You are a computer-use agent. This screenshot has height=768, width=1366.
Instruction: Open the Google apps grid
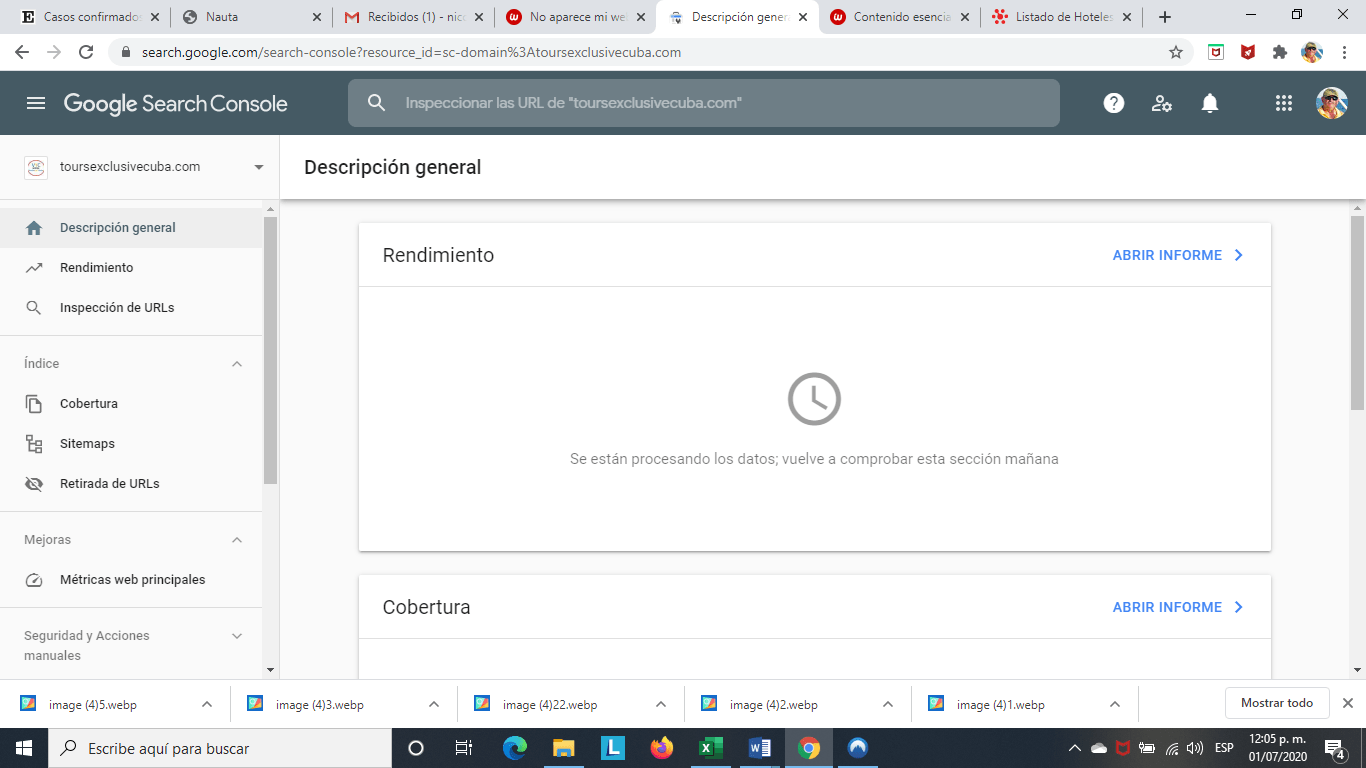pos(1284,103)
